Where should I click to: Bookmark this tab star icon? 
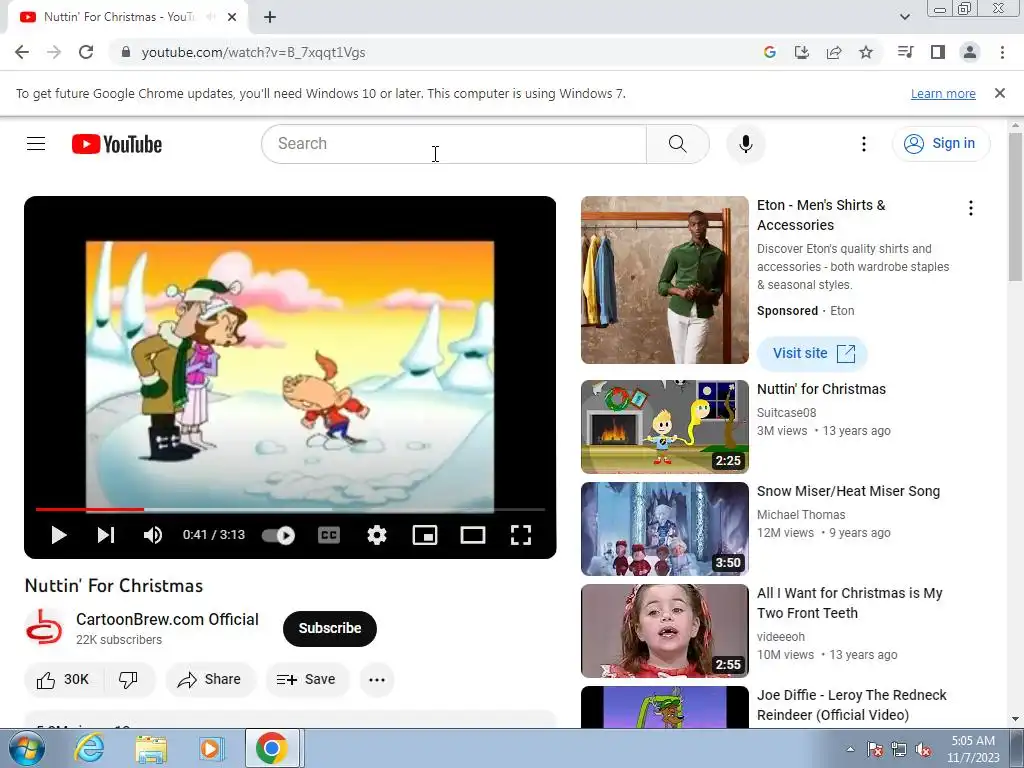(x=866, y=52)
